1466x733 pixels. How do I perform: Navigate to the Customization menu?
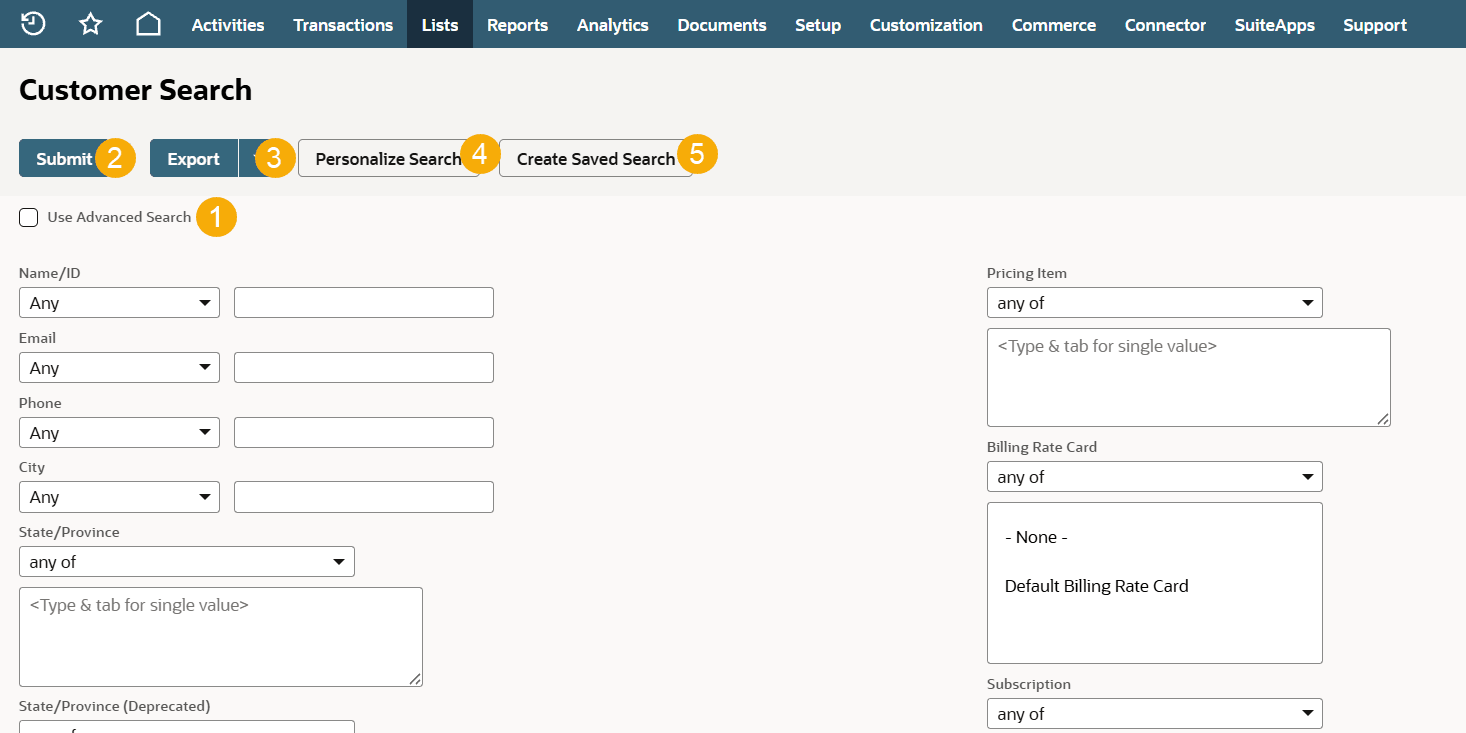925,24
